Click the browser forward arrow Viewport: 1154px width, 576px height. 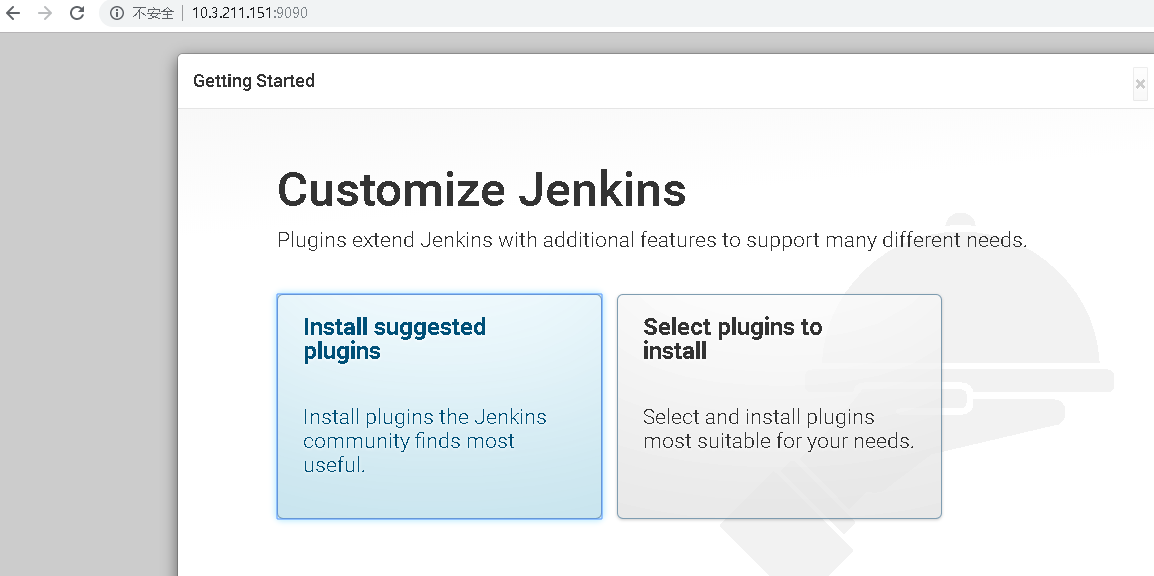click(45, 13)
